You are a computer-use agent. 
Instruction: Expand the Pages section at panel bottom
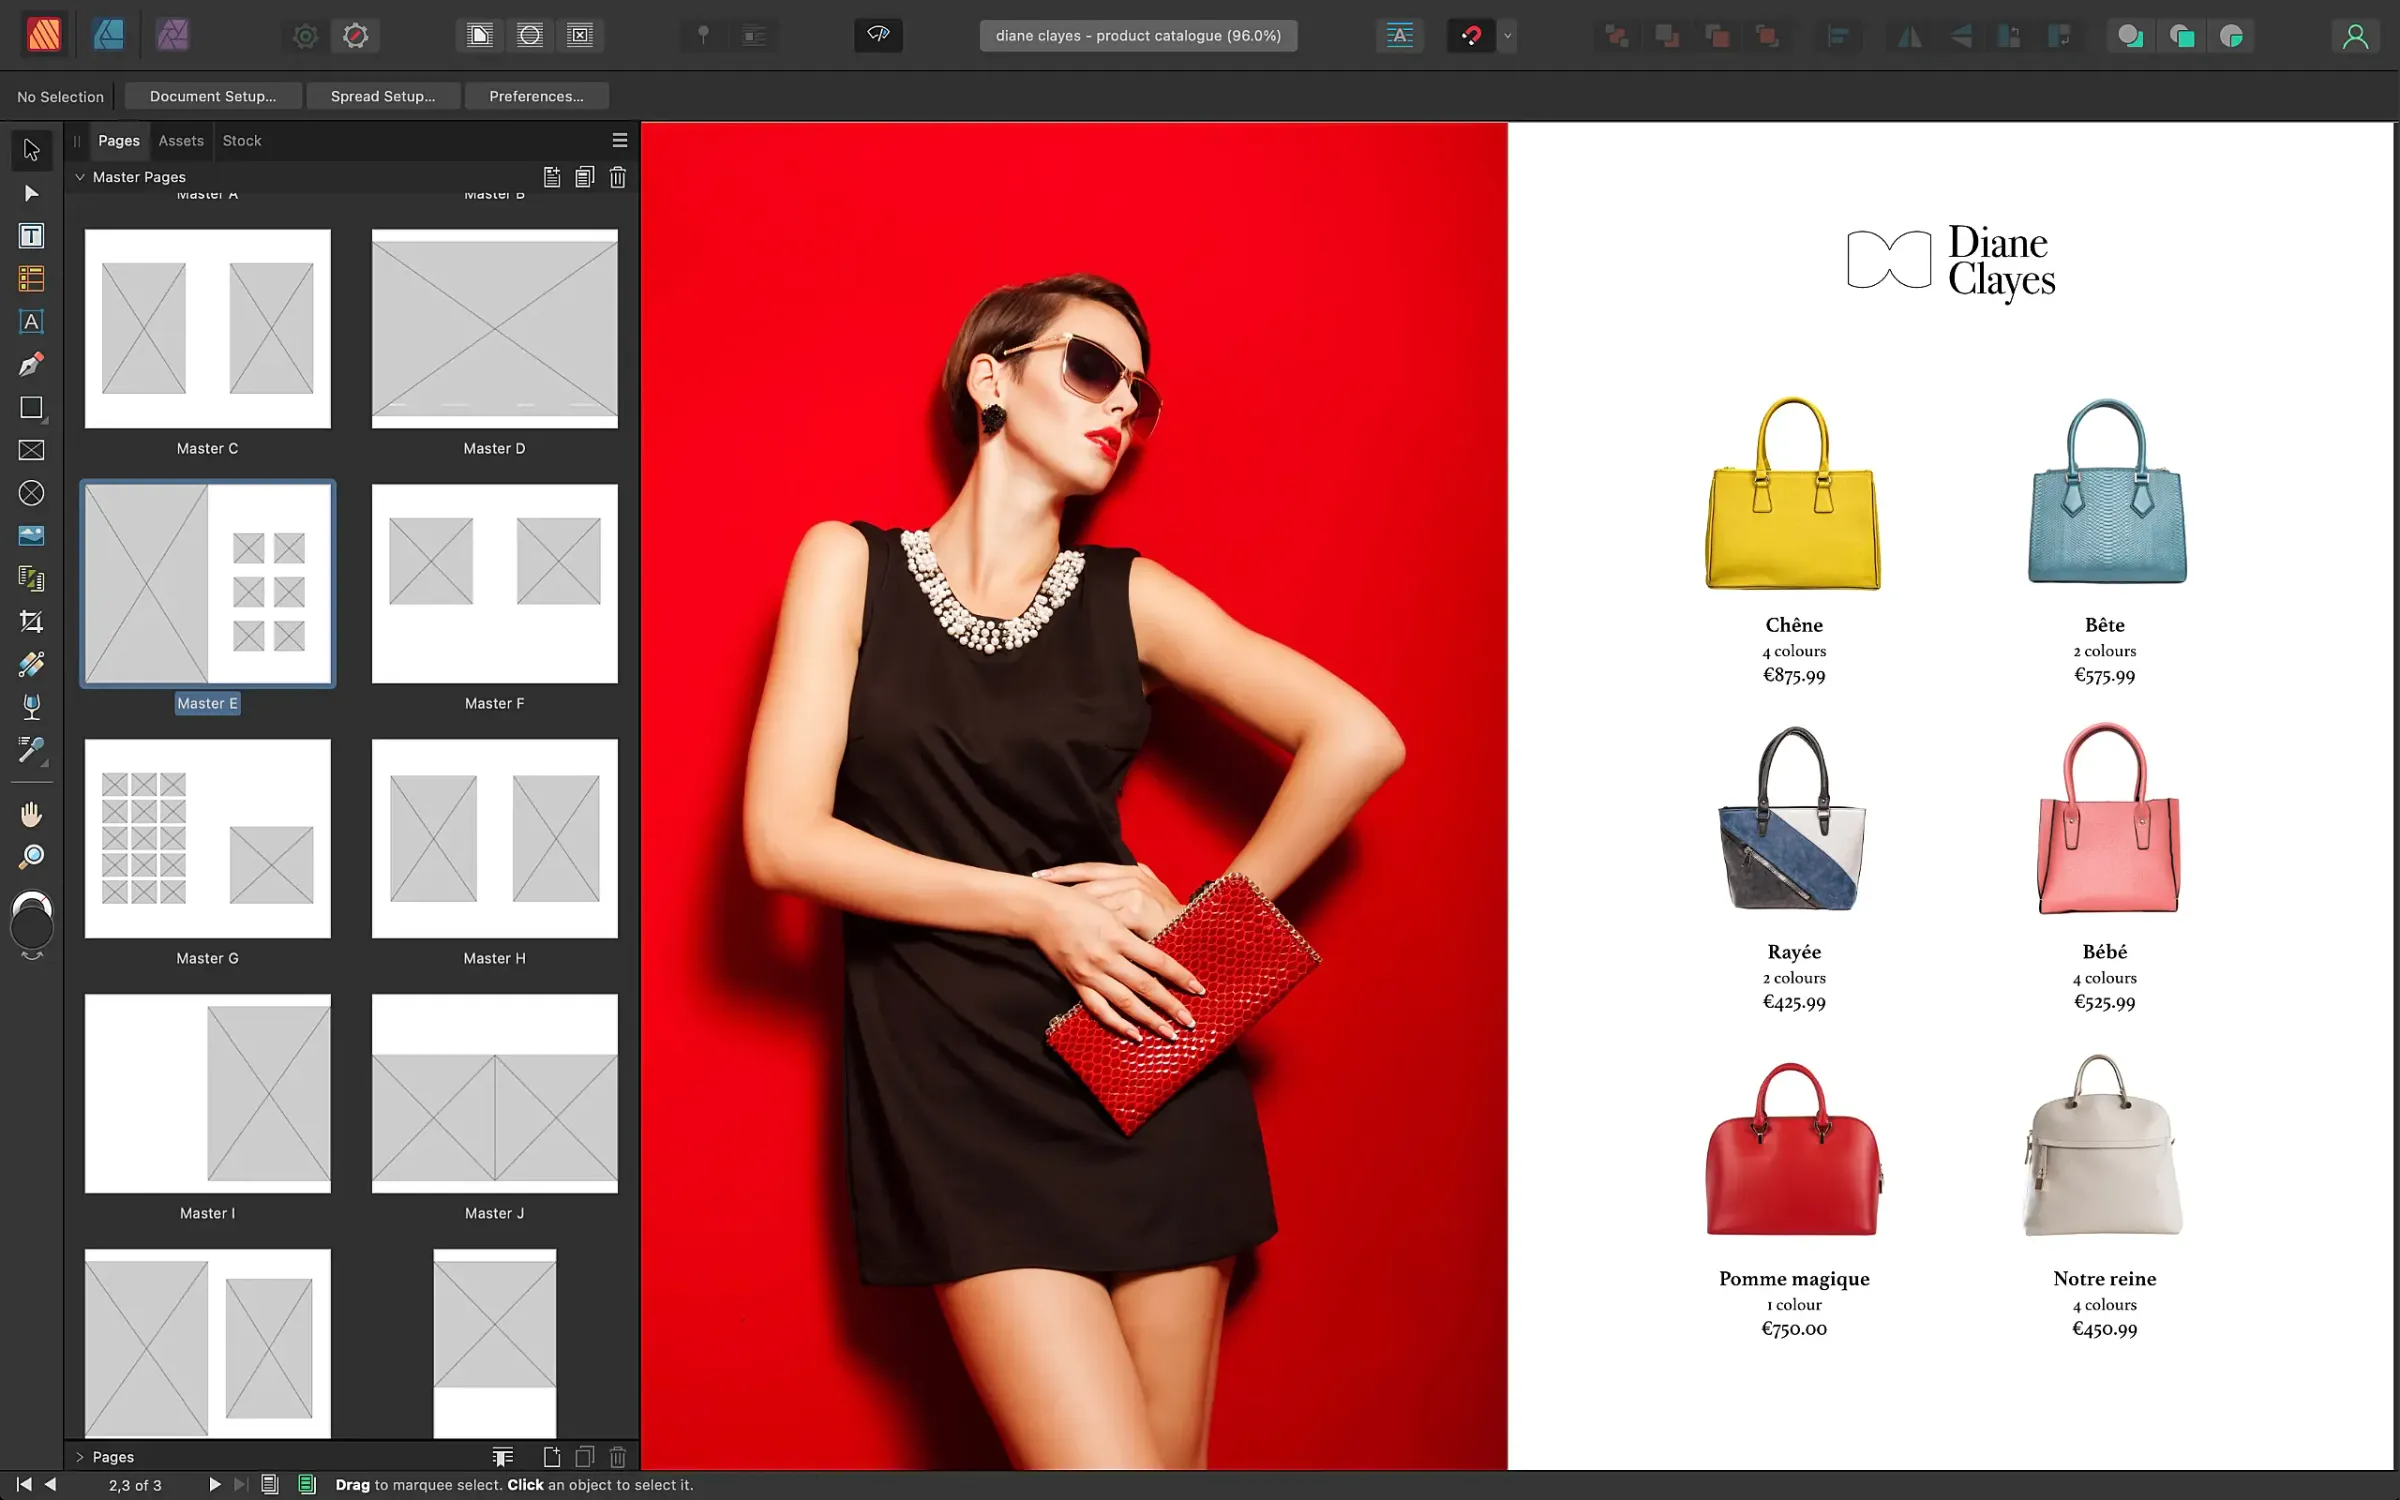[x=80, y=1457]
